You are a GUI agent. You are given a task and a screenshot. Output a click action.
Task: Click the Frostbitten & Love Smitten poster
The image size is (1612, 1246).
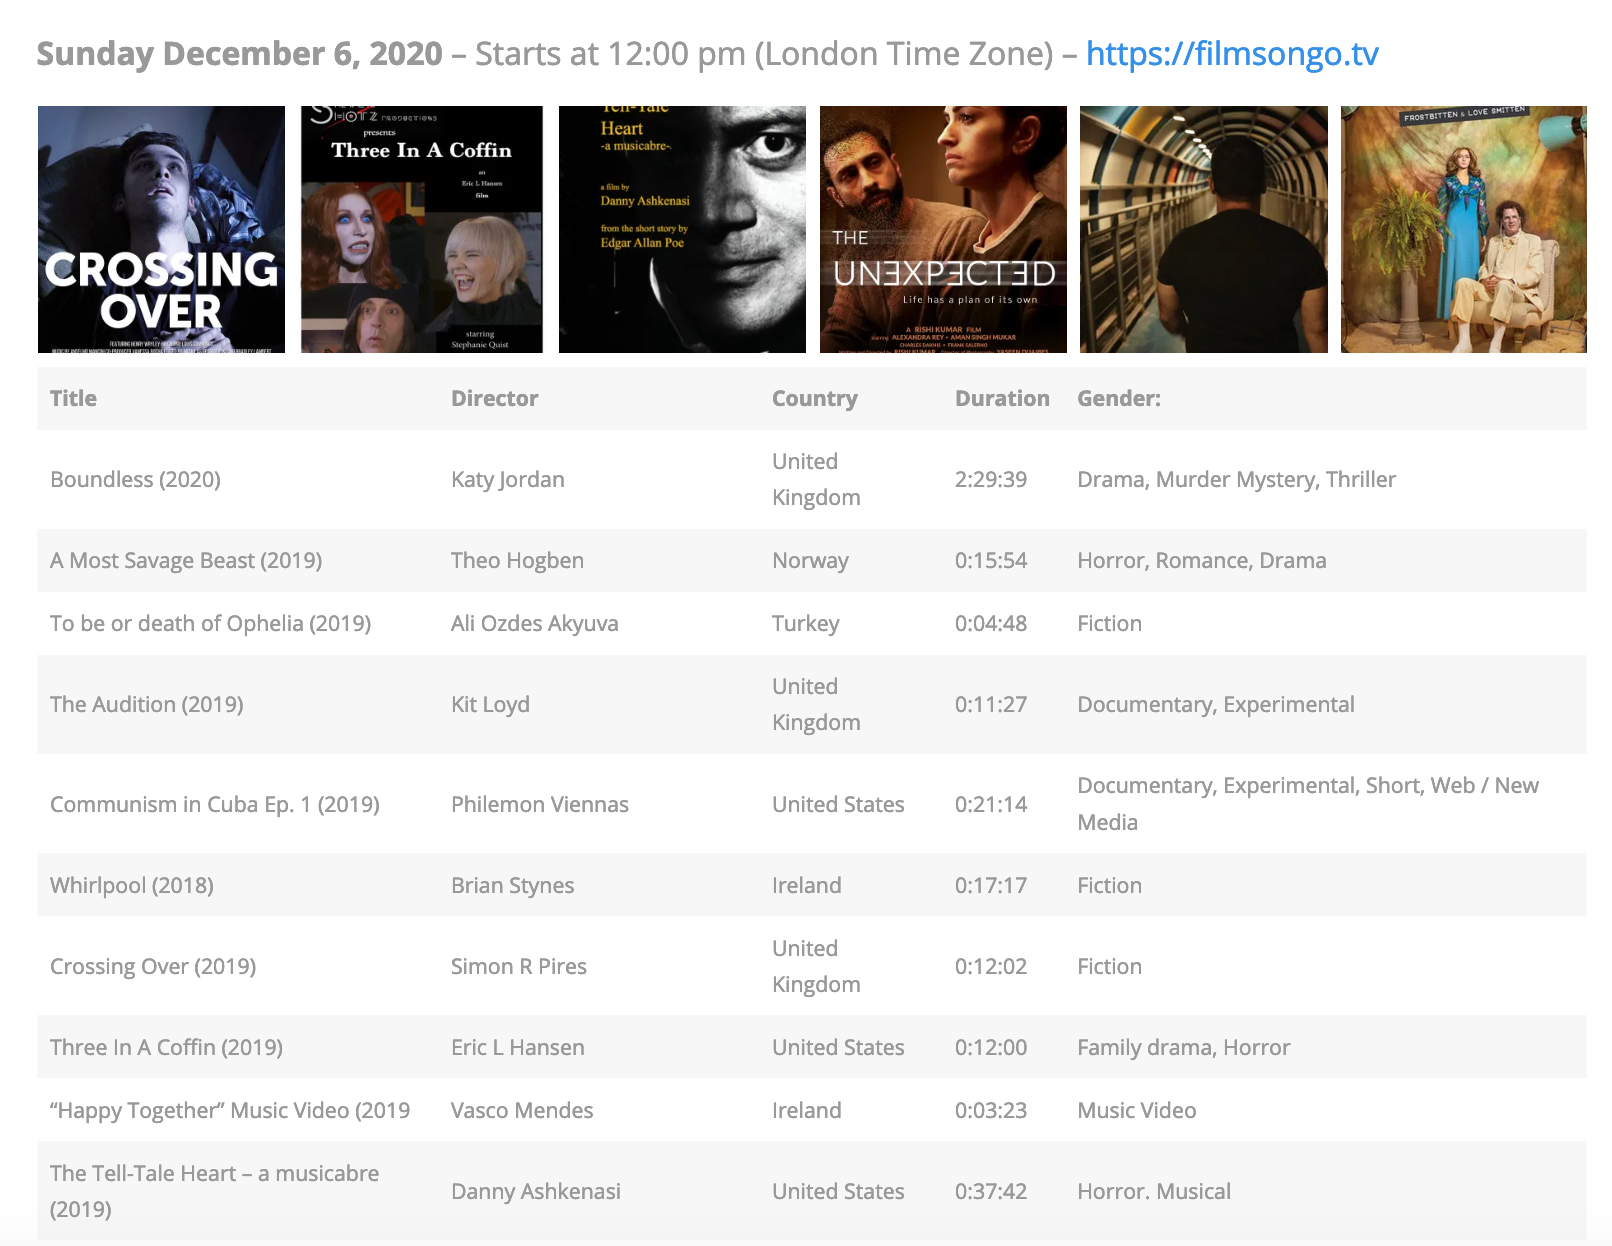click(1463, 229)
